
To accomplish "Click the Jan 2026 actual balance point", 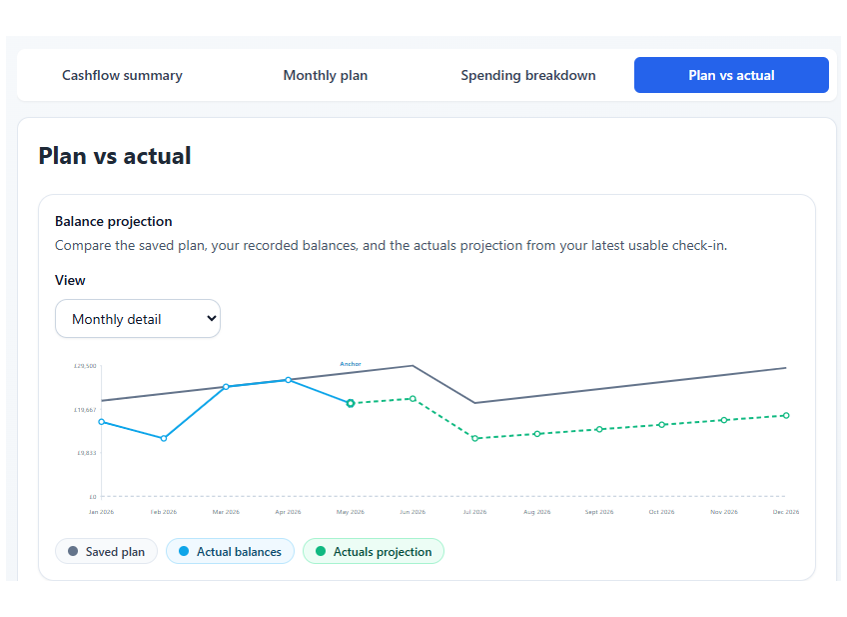I will coord(102,422).
